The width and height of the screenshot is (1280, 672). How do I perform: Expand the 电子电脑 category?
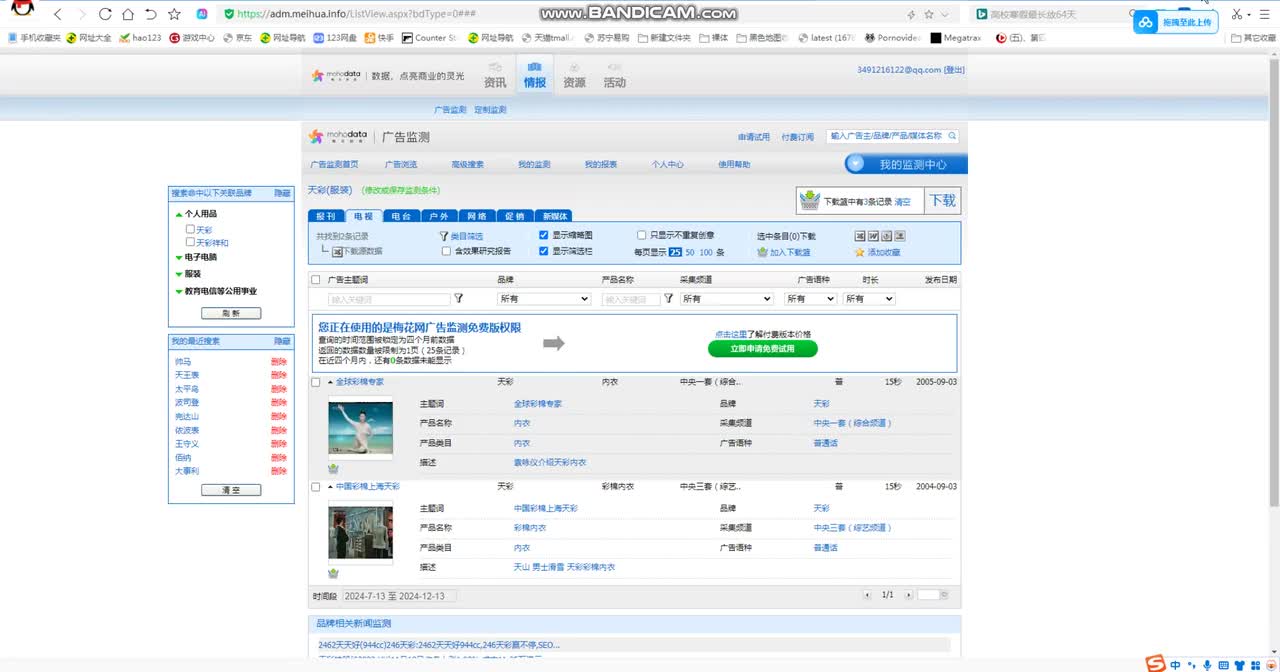(x=179, y=257)
